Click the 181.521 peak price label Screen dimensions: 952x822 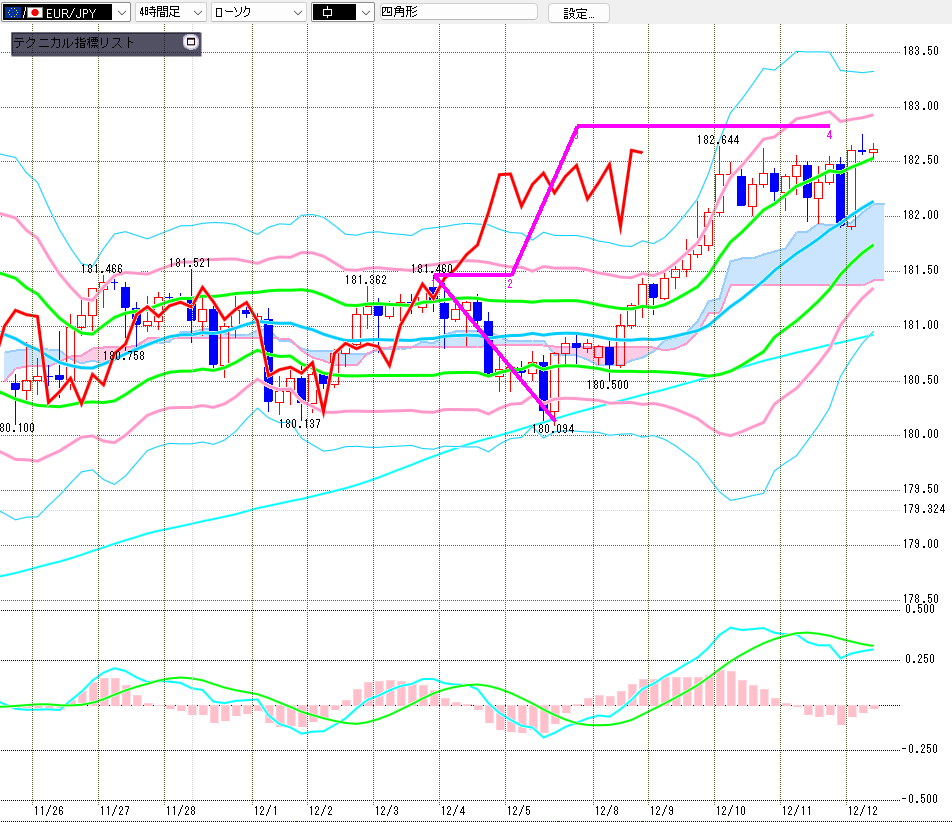[190, 263]
